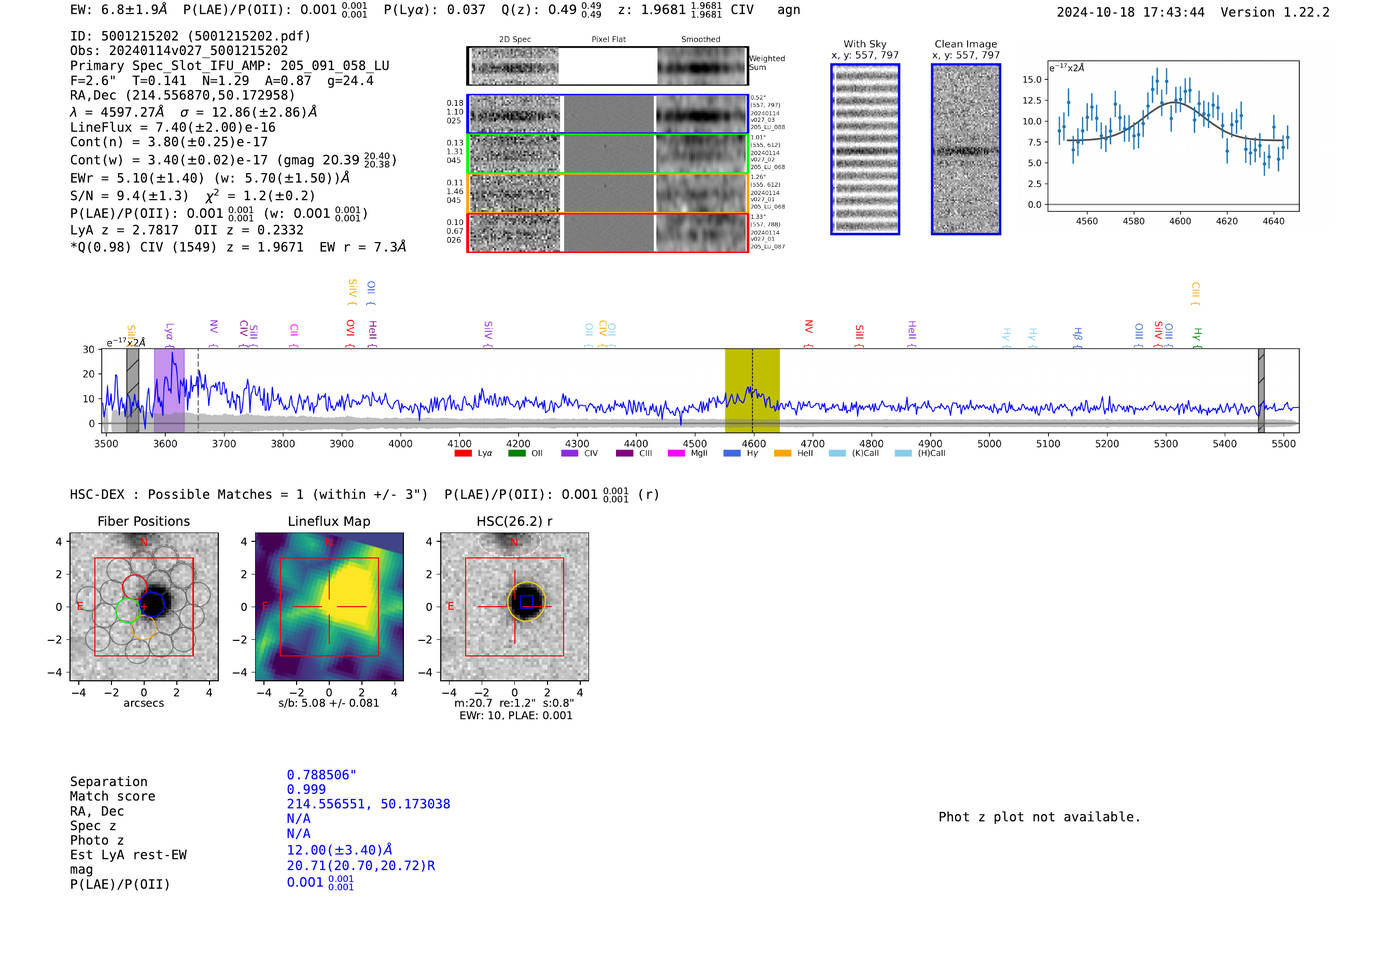
Task: Click the green OII legend swatch
Action: pyautogui.click(x=516, y=453)
